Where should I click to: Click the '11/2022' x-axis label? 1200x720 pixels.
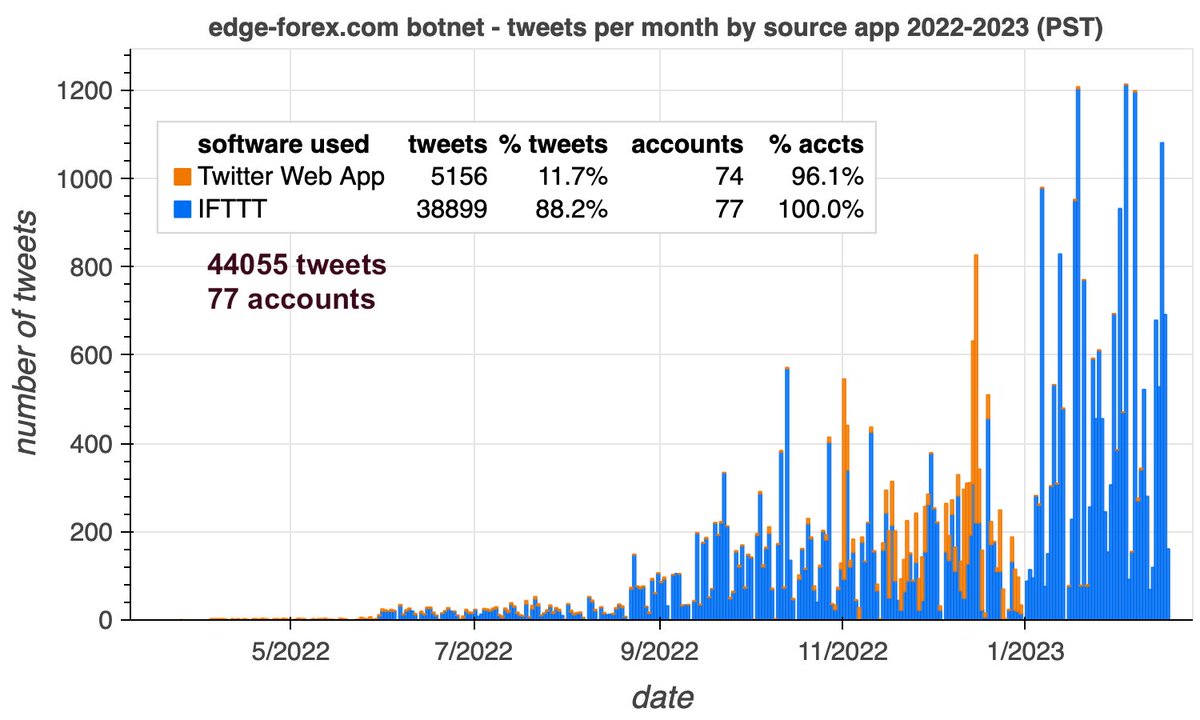tap(843, 651)
